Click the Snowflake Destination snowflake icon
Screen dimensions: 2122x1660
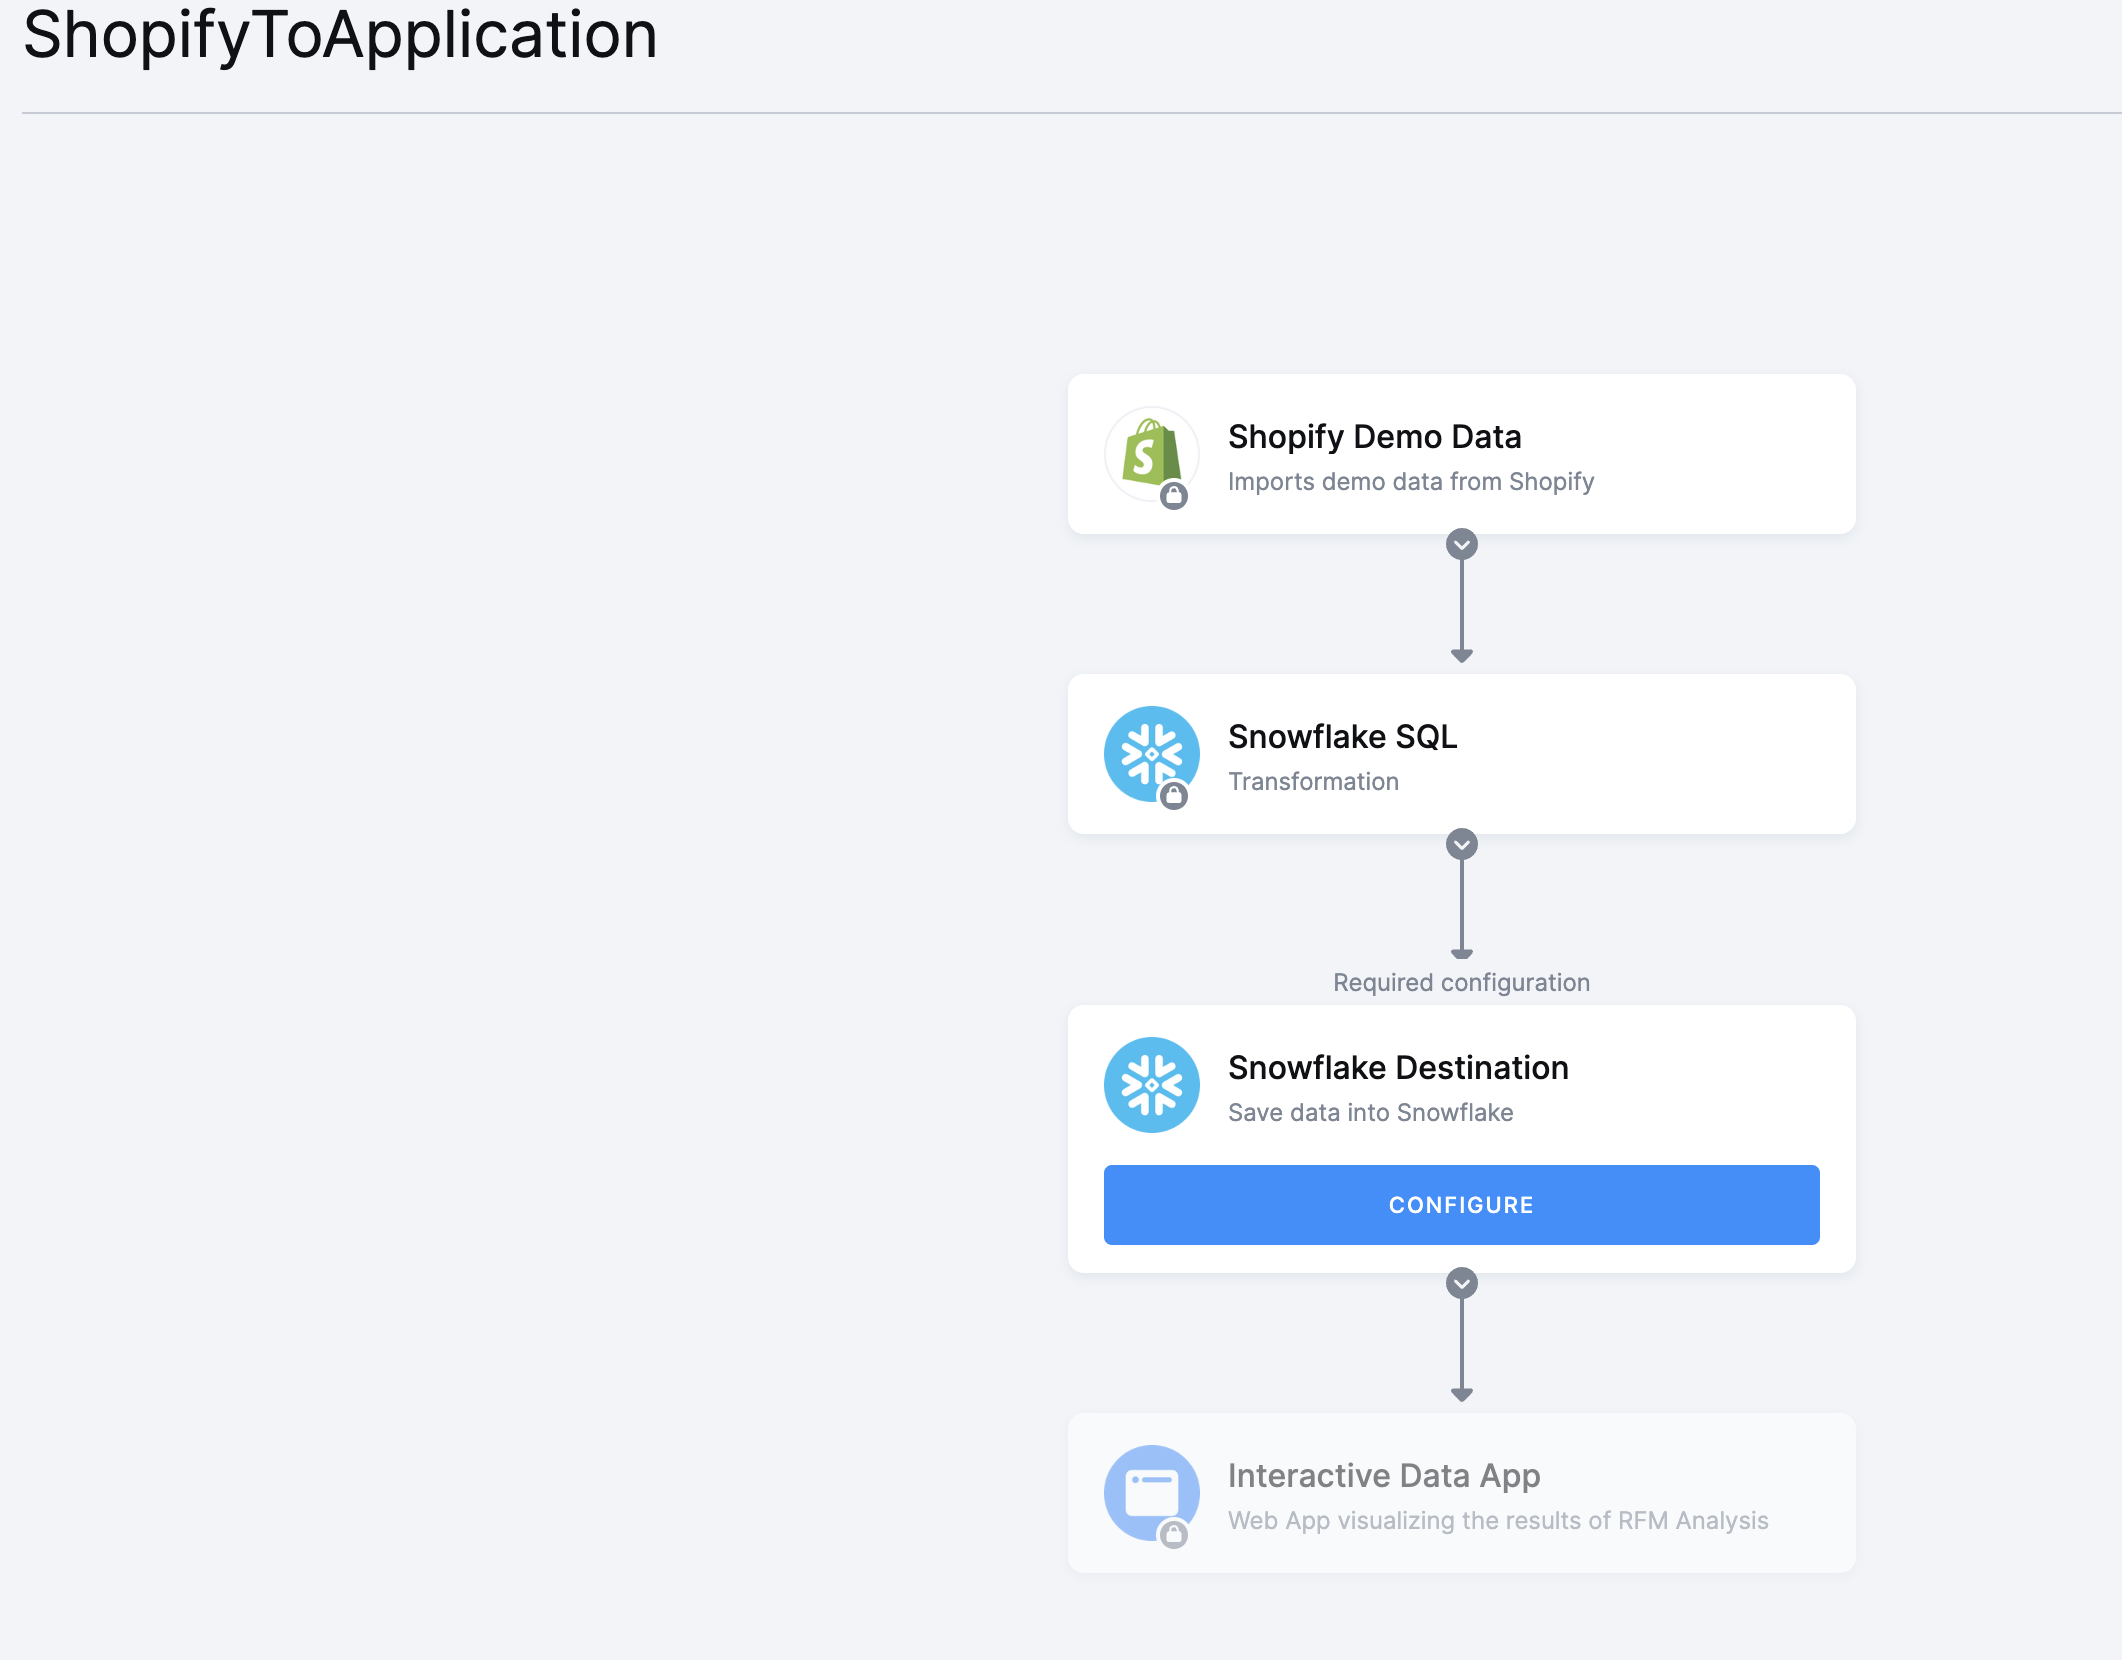[1151, 1084]
